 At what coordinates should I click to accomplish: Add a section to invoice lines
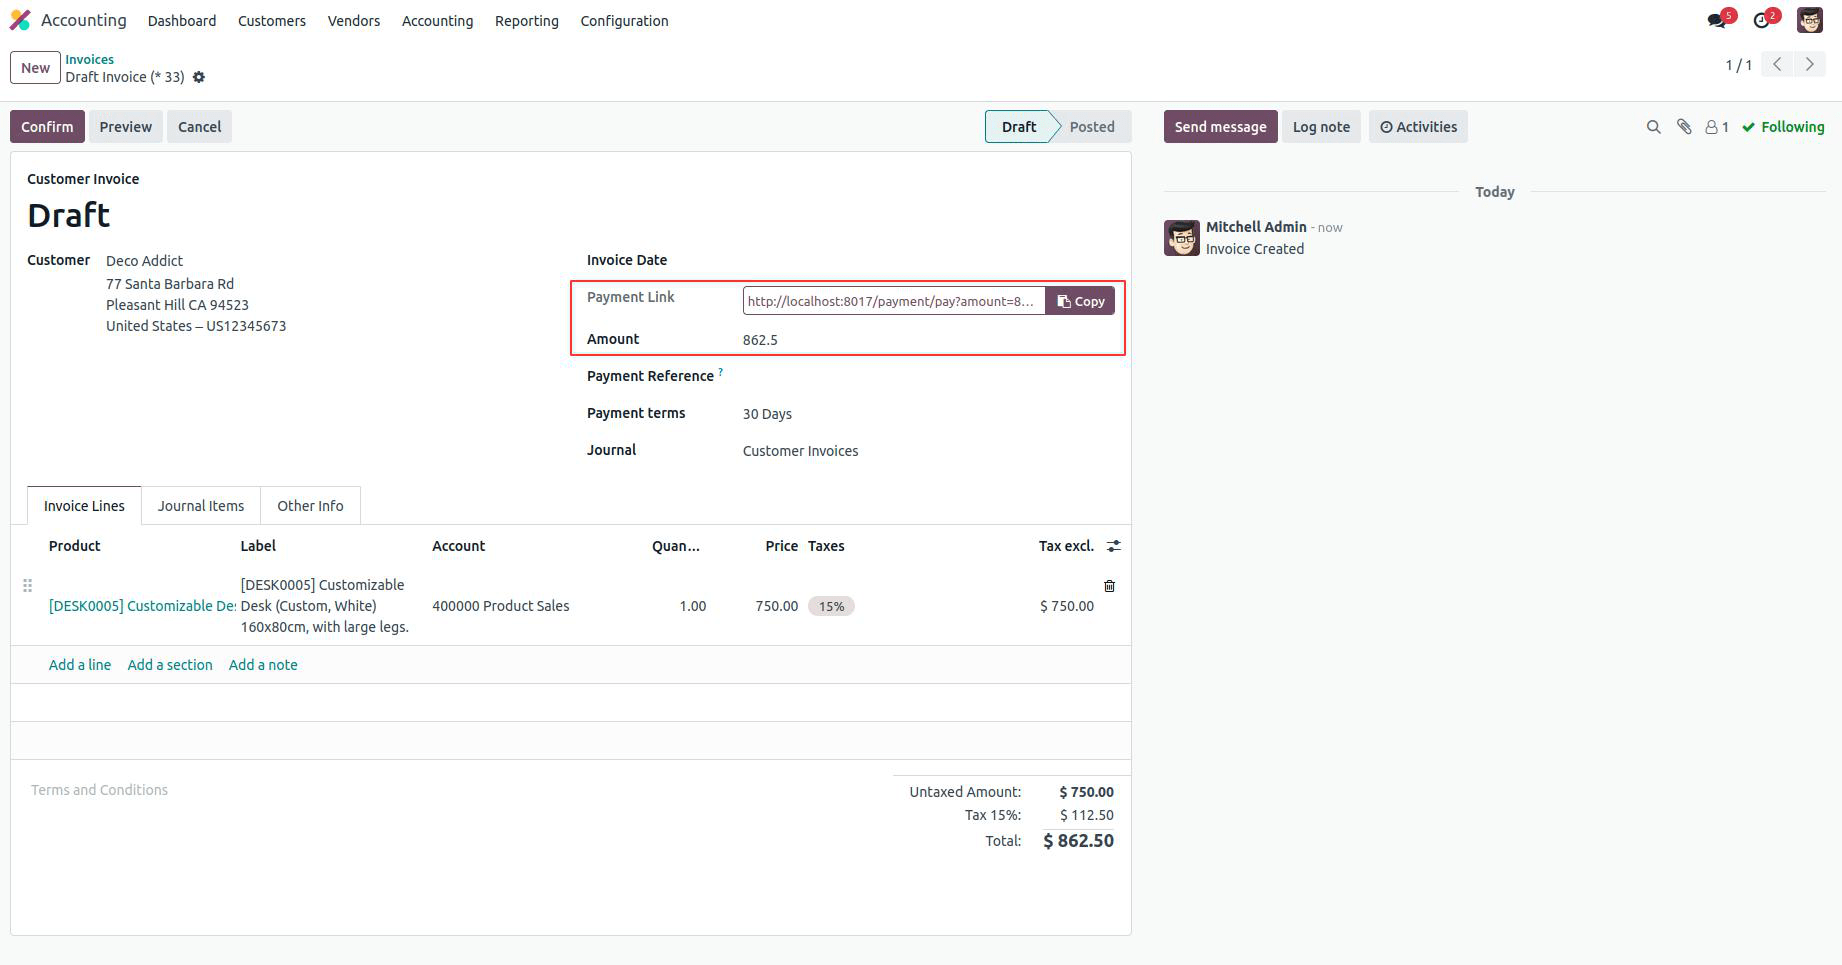pos(169,664)
